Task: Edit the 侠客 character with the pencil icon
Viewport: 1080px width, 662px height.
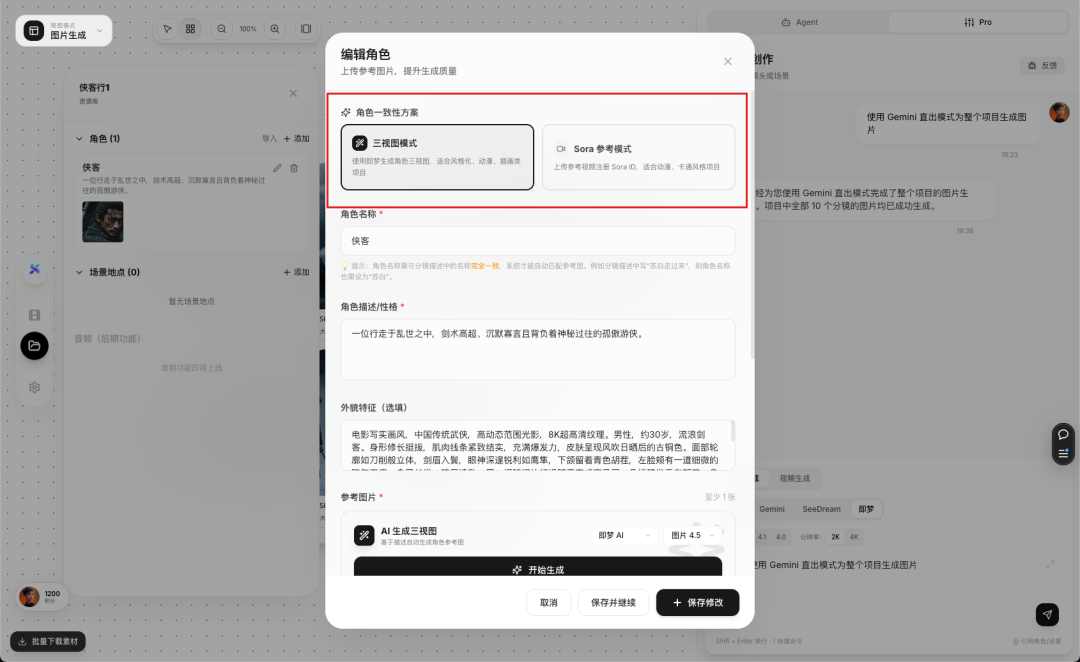Action: 277,168
